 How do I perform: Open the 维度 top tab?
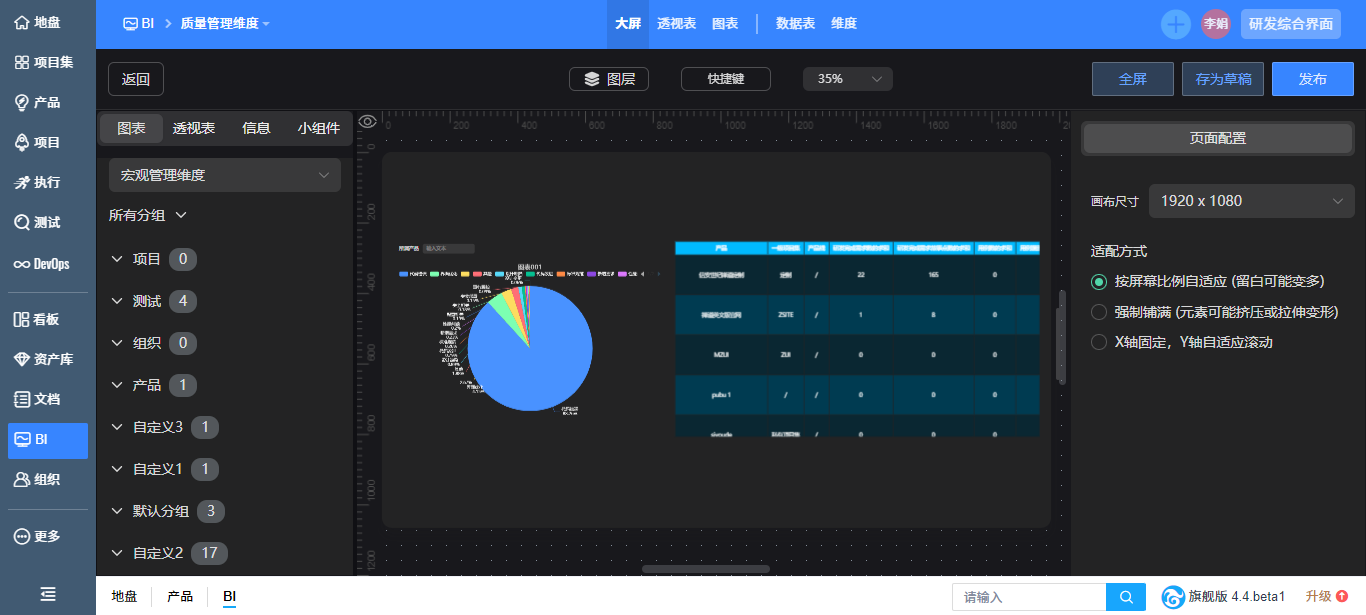[844, 24]
